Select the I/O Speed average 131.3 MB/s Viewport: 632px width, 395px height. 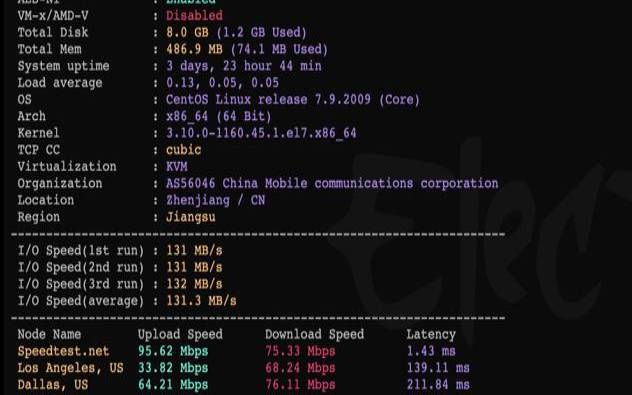pos(201,301)
